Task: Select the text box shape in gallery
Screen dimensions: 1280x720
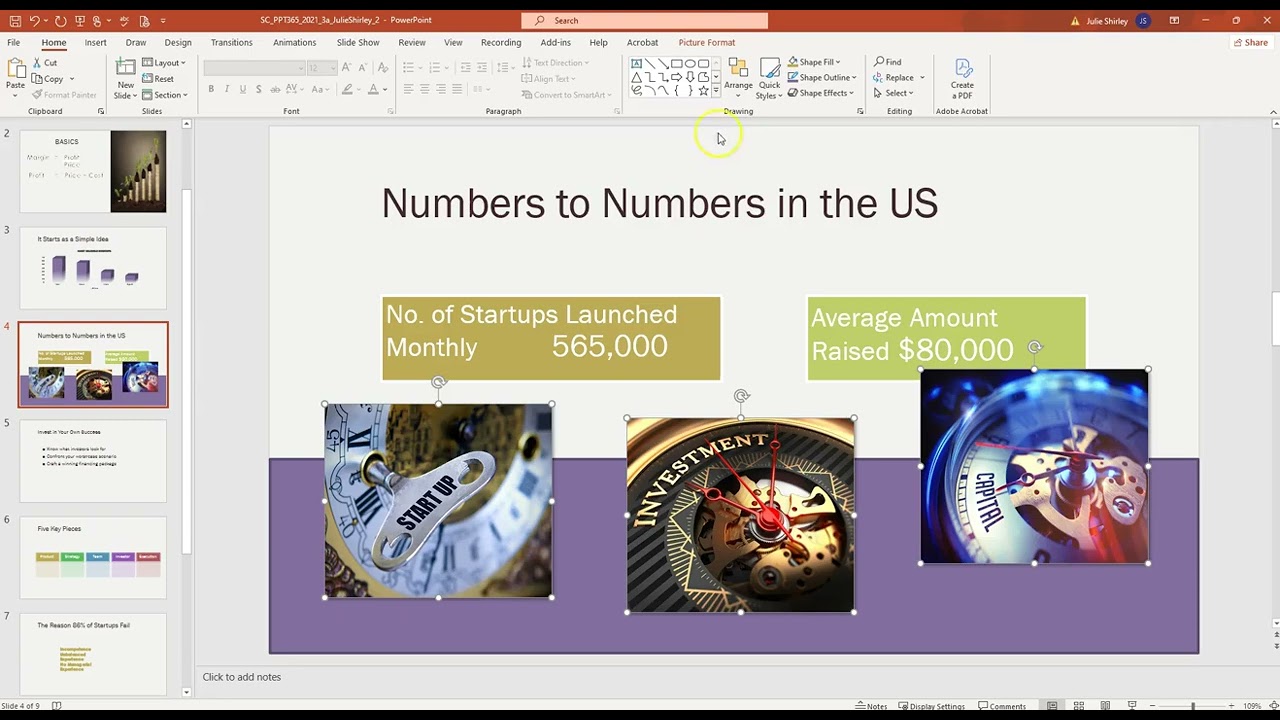Action: (x=636, y=64)
